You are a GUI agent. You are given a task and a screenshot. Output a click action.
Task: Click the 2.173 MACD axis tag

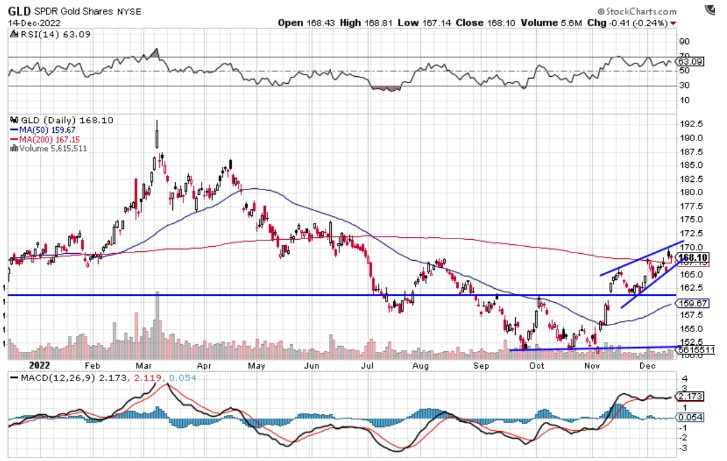click(691, 396)
